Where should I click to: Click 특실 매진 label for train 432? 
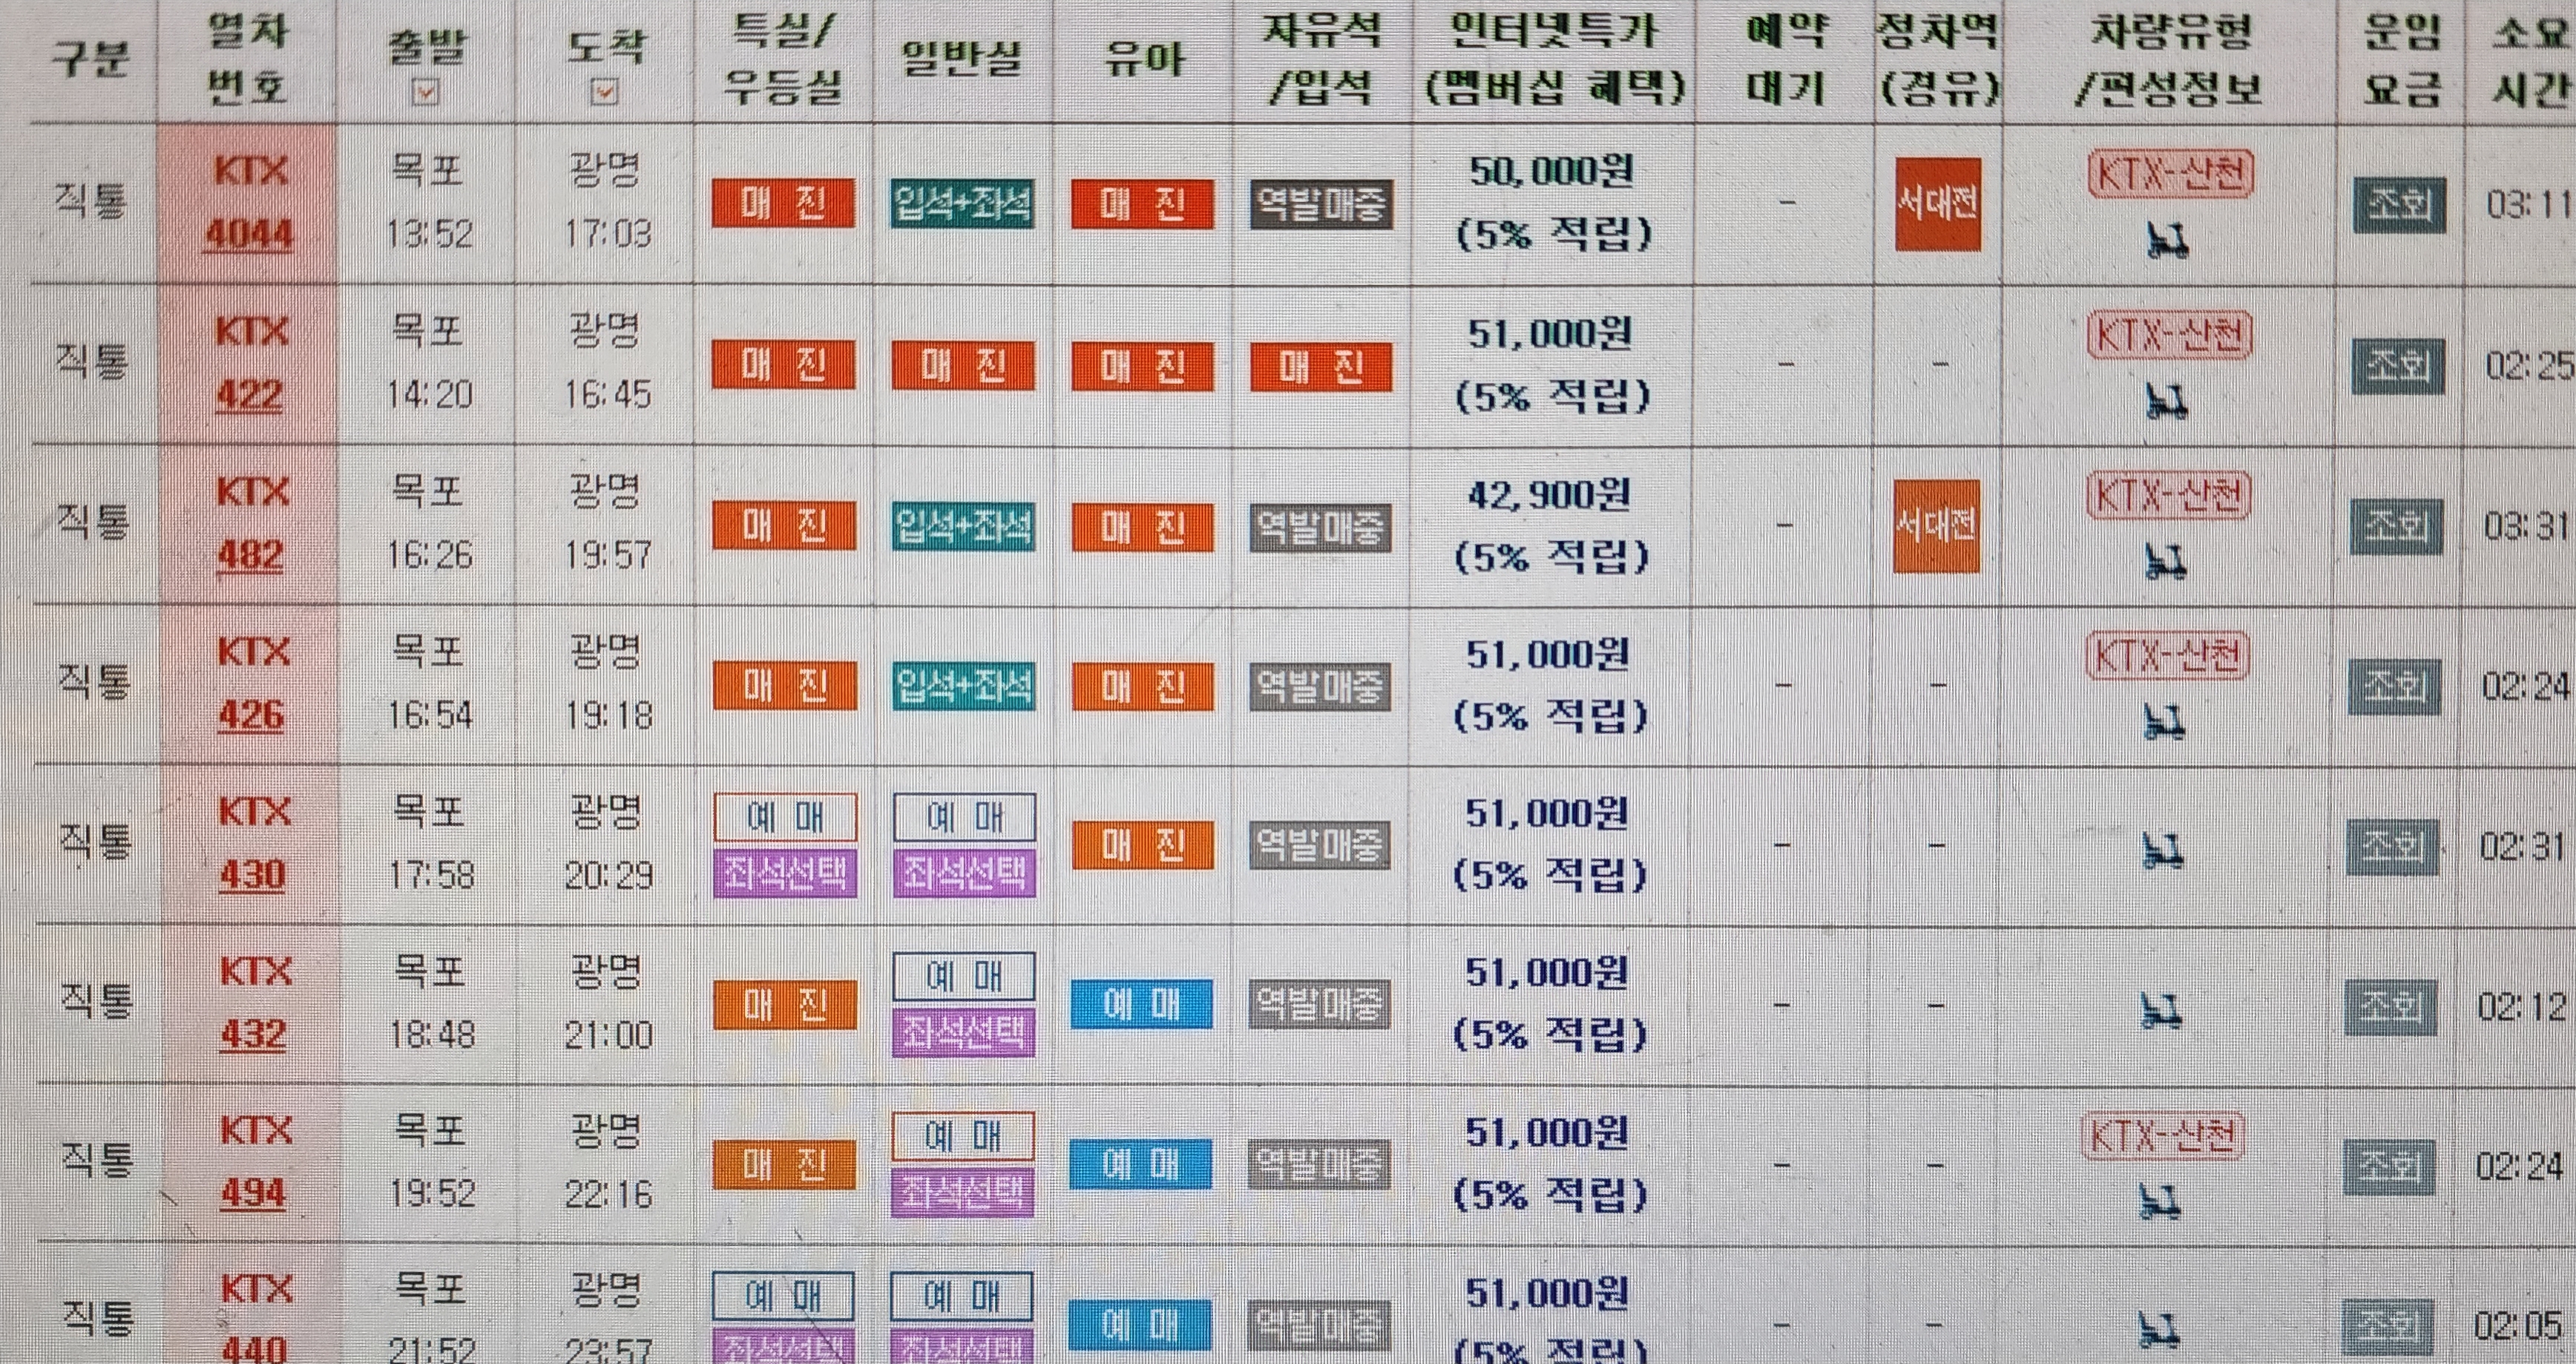[x=785, y=1005]
